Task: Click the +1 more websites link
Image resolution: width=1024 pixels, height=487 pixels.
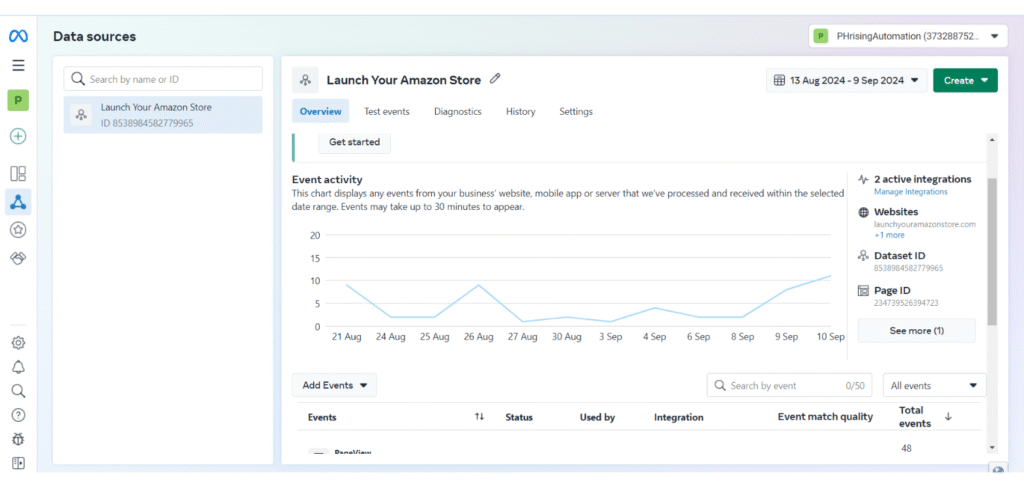Action: 889,235
